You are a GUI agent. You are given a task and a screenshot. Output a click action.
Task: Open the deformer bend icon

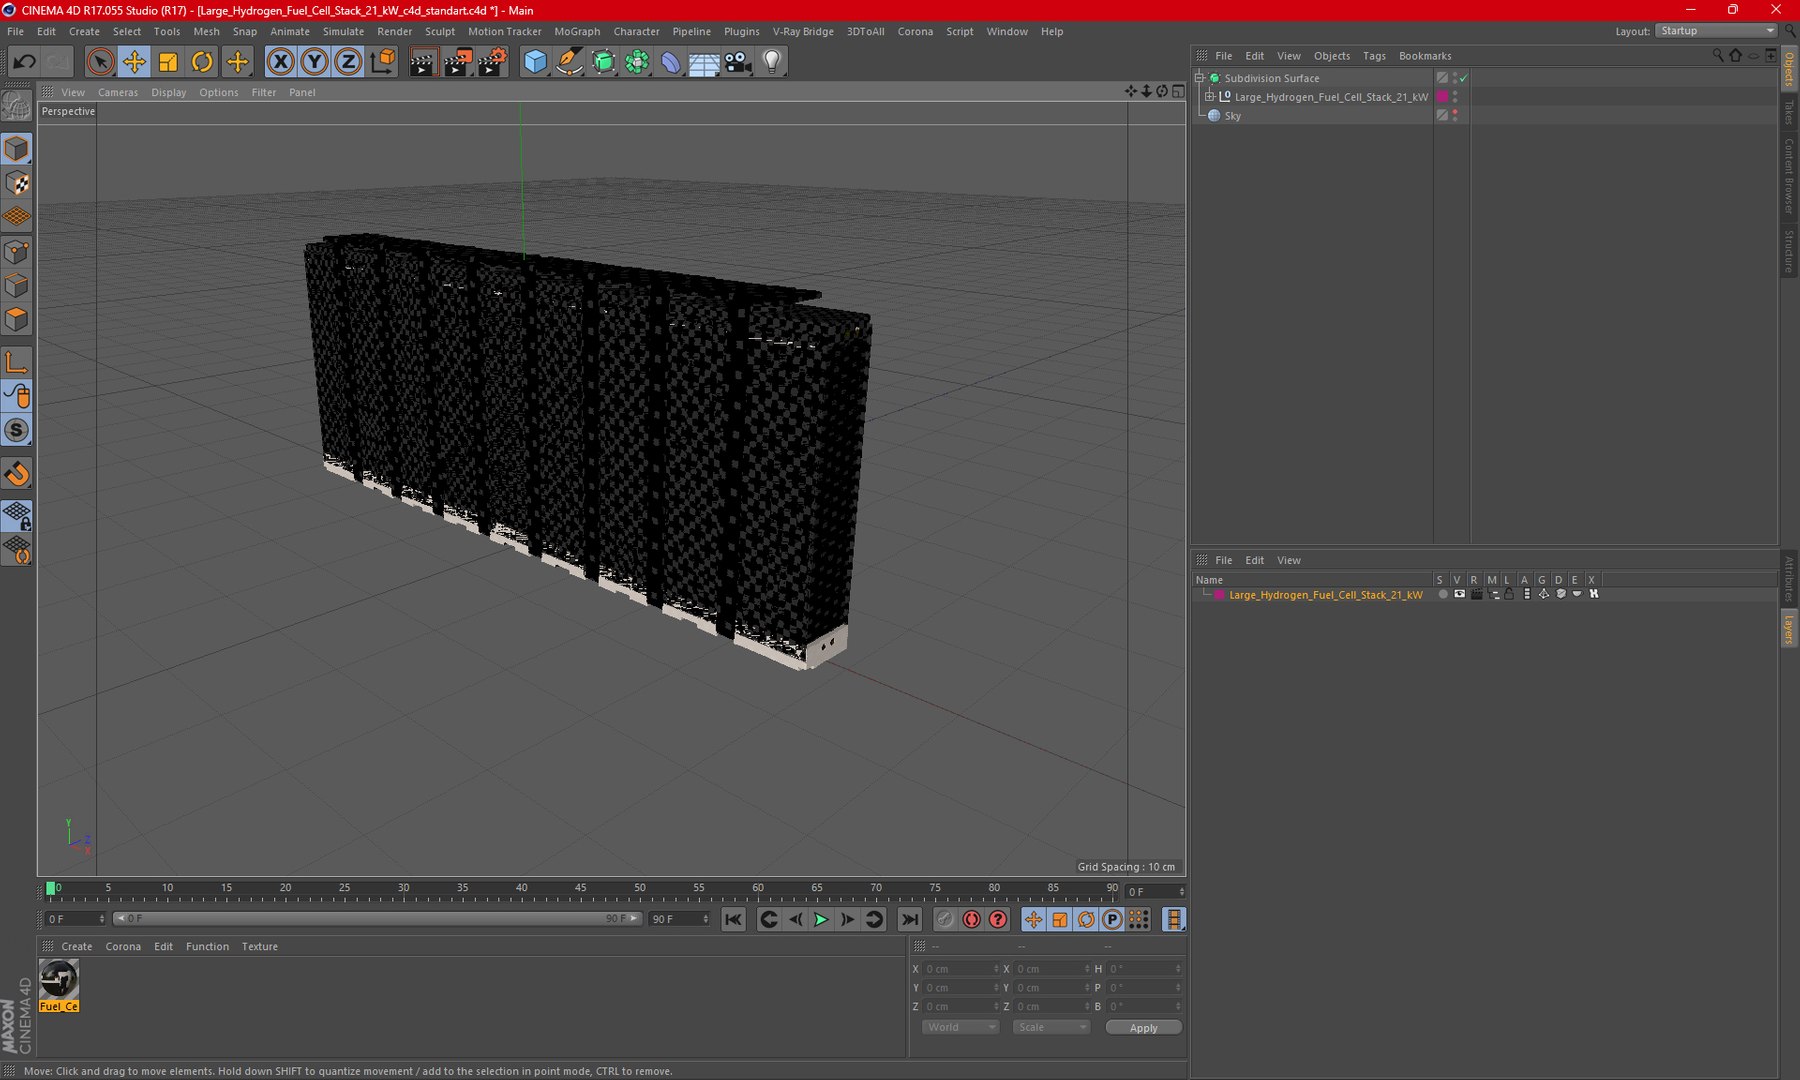click(670, 62)
